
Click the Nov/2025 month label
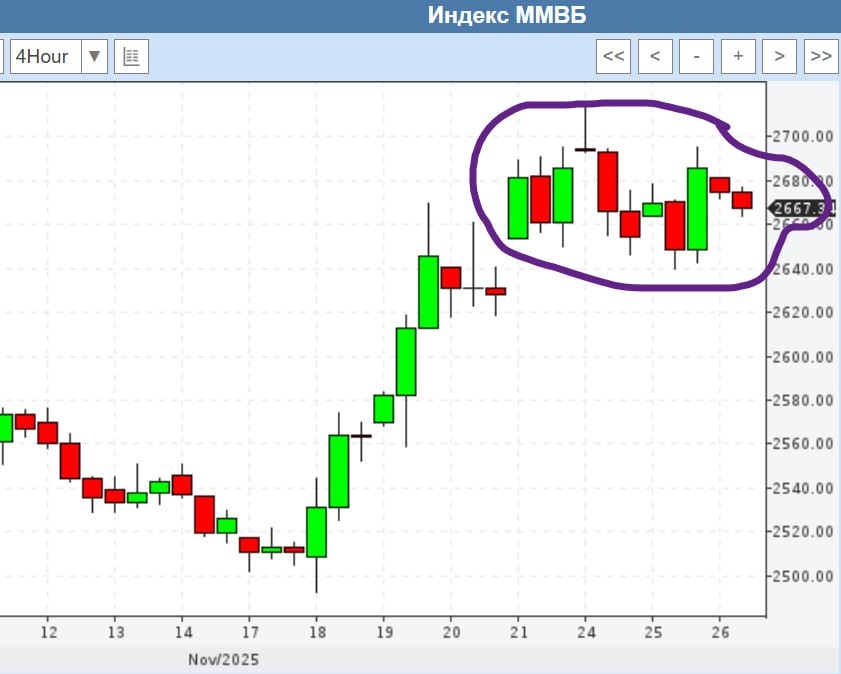click(x=223, y=660)
